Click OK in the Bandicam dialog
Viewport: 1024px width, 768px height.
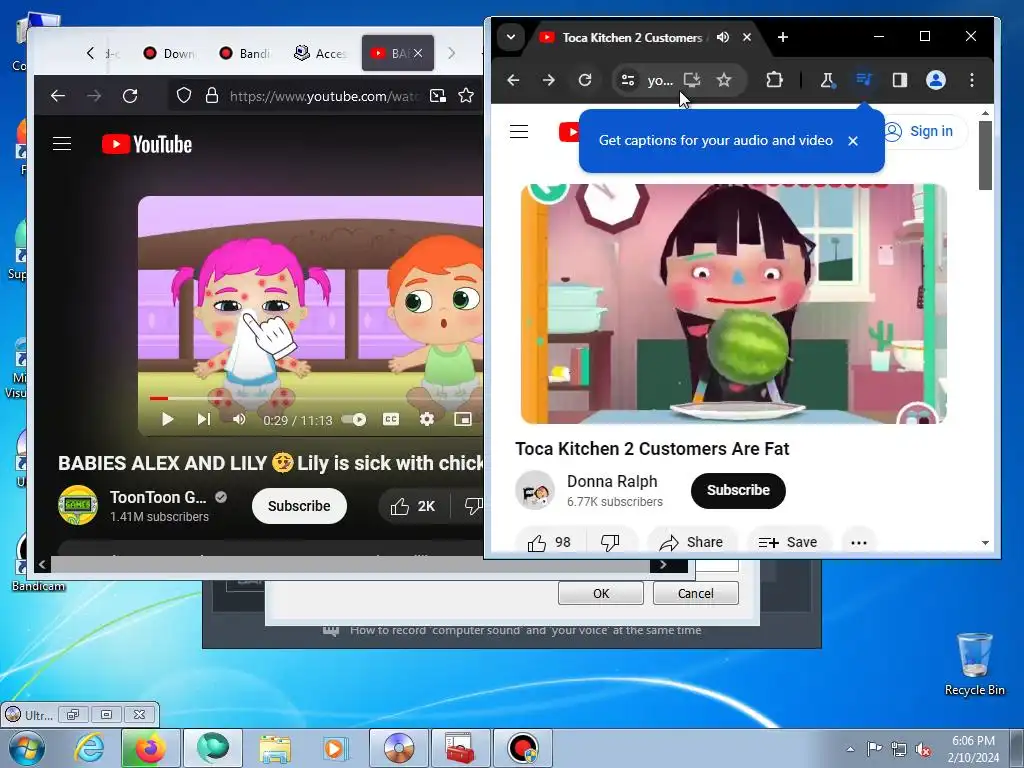[x=601, y=593]
